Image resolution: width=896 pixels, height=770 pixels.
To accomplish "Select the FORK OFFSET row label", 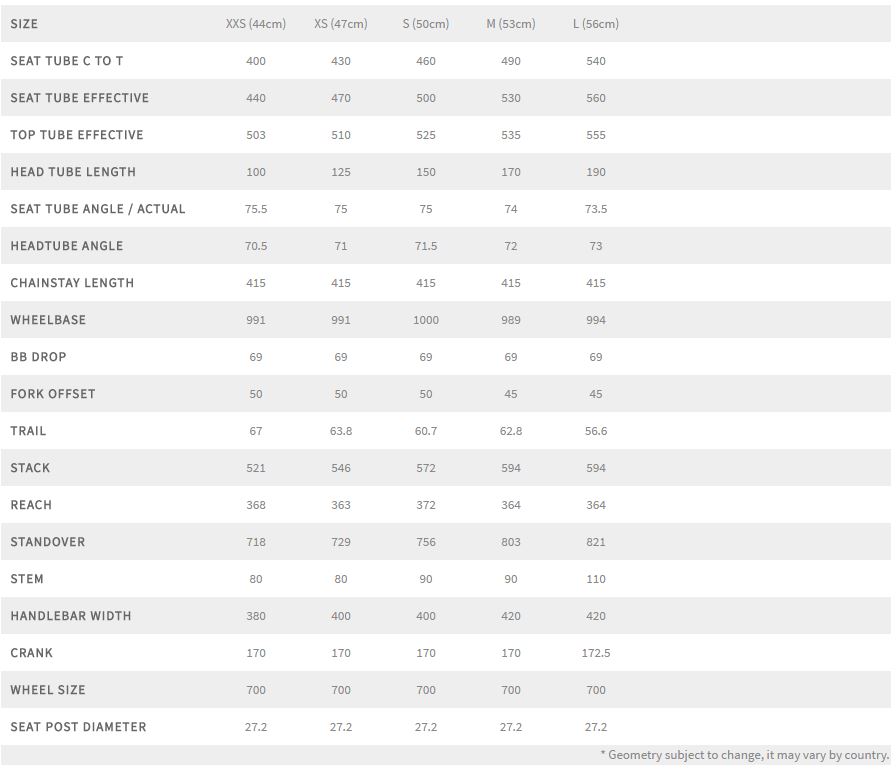I will tap(53, 394).
